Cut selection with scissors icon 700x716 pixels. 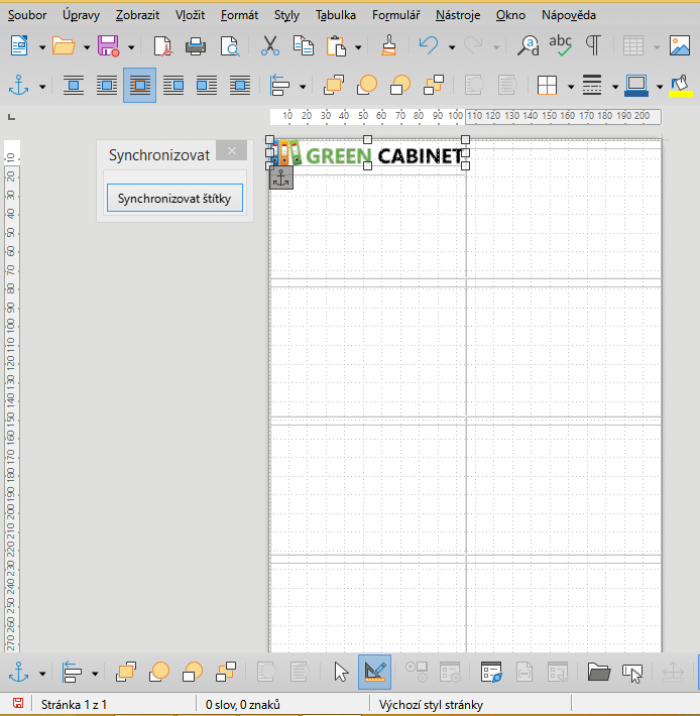click(270, 46)
